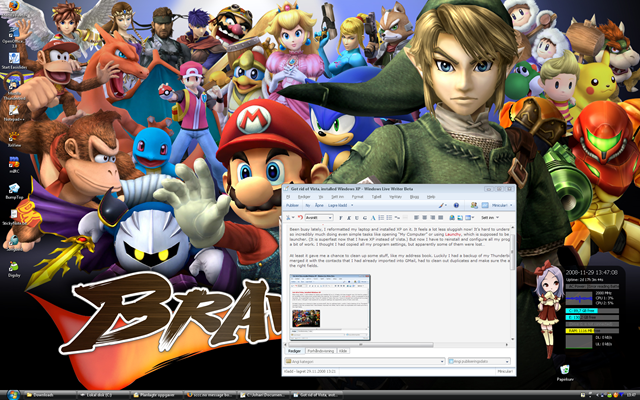Click the 'Åpne' button

319,205
